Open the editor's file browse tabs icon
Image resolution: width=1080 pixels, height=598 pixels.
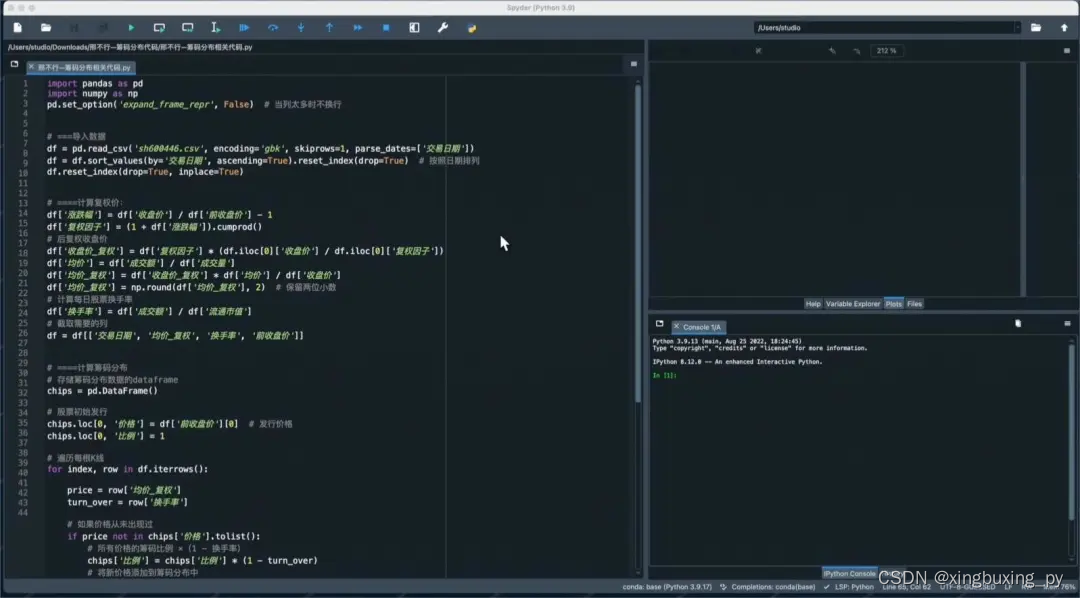14,64
